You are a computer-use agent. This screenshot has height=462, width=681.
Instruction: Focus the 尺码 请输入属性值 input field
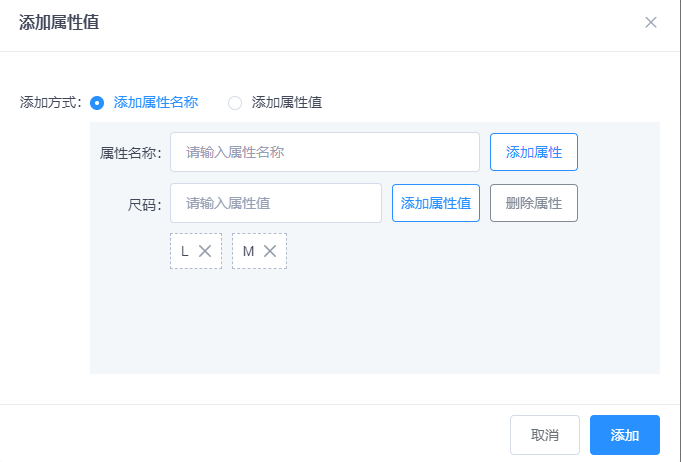coord(275,203)
